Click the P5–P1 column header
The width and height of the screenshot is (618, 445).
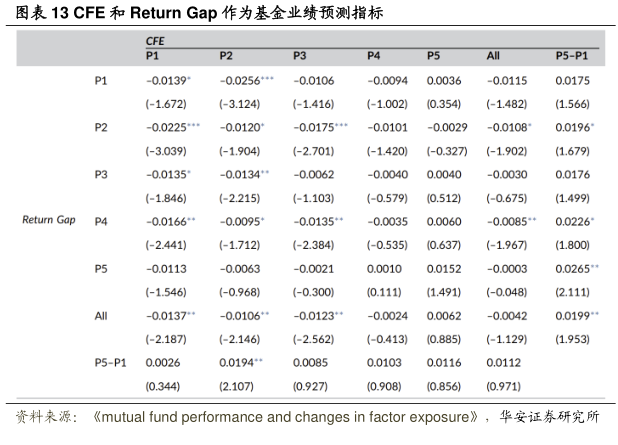[572, 56]
